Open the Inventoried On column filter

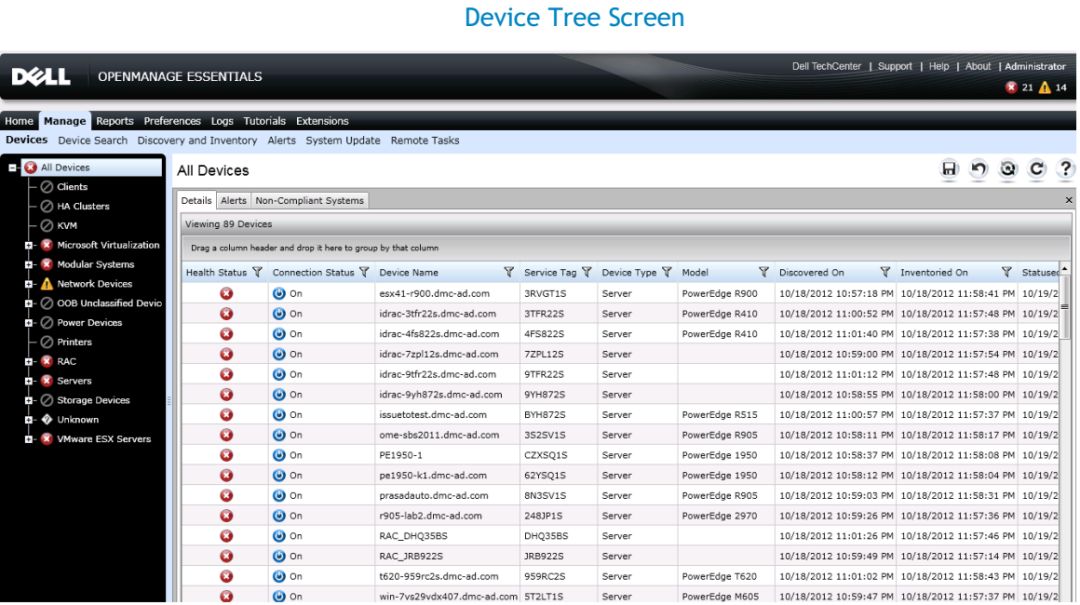1006,272
